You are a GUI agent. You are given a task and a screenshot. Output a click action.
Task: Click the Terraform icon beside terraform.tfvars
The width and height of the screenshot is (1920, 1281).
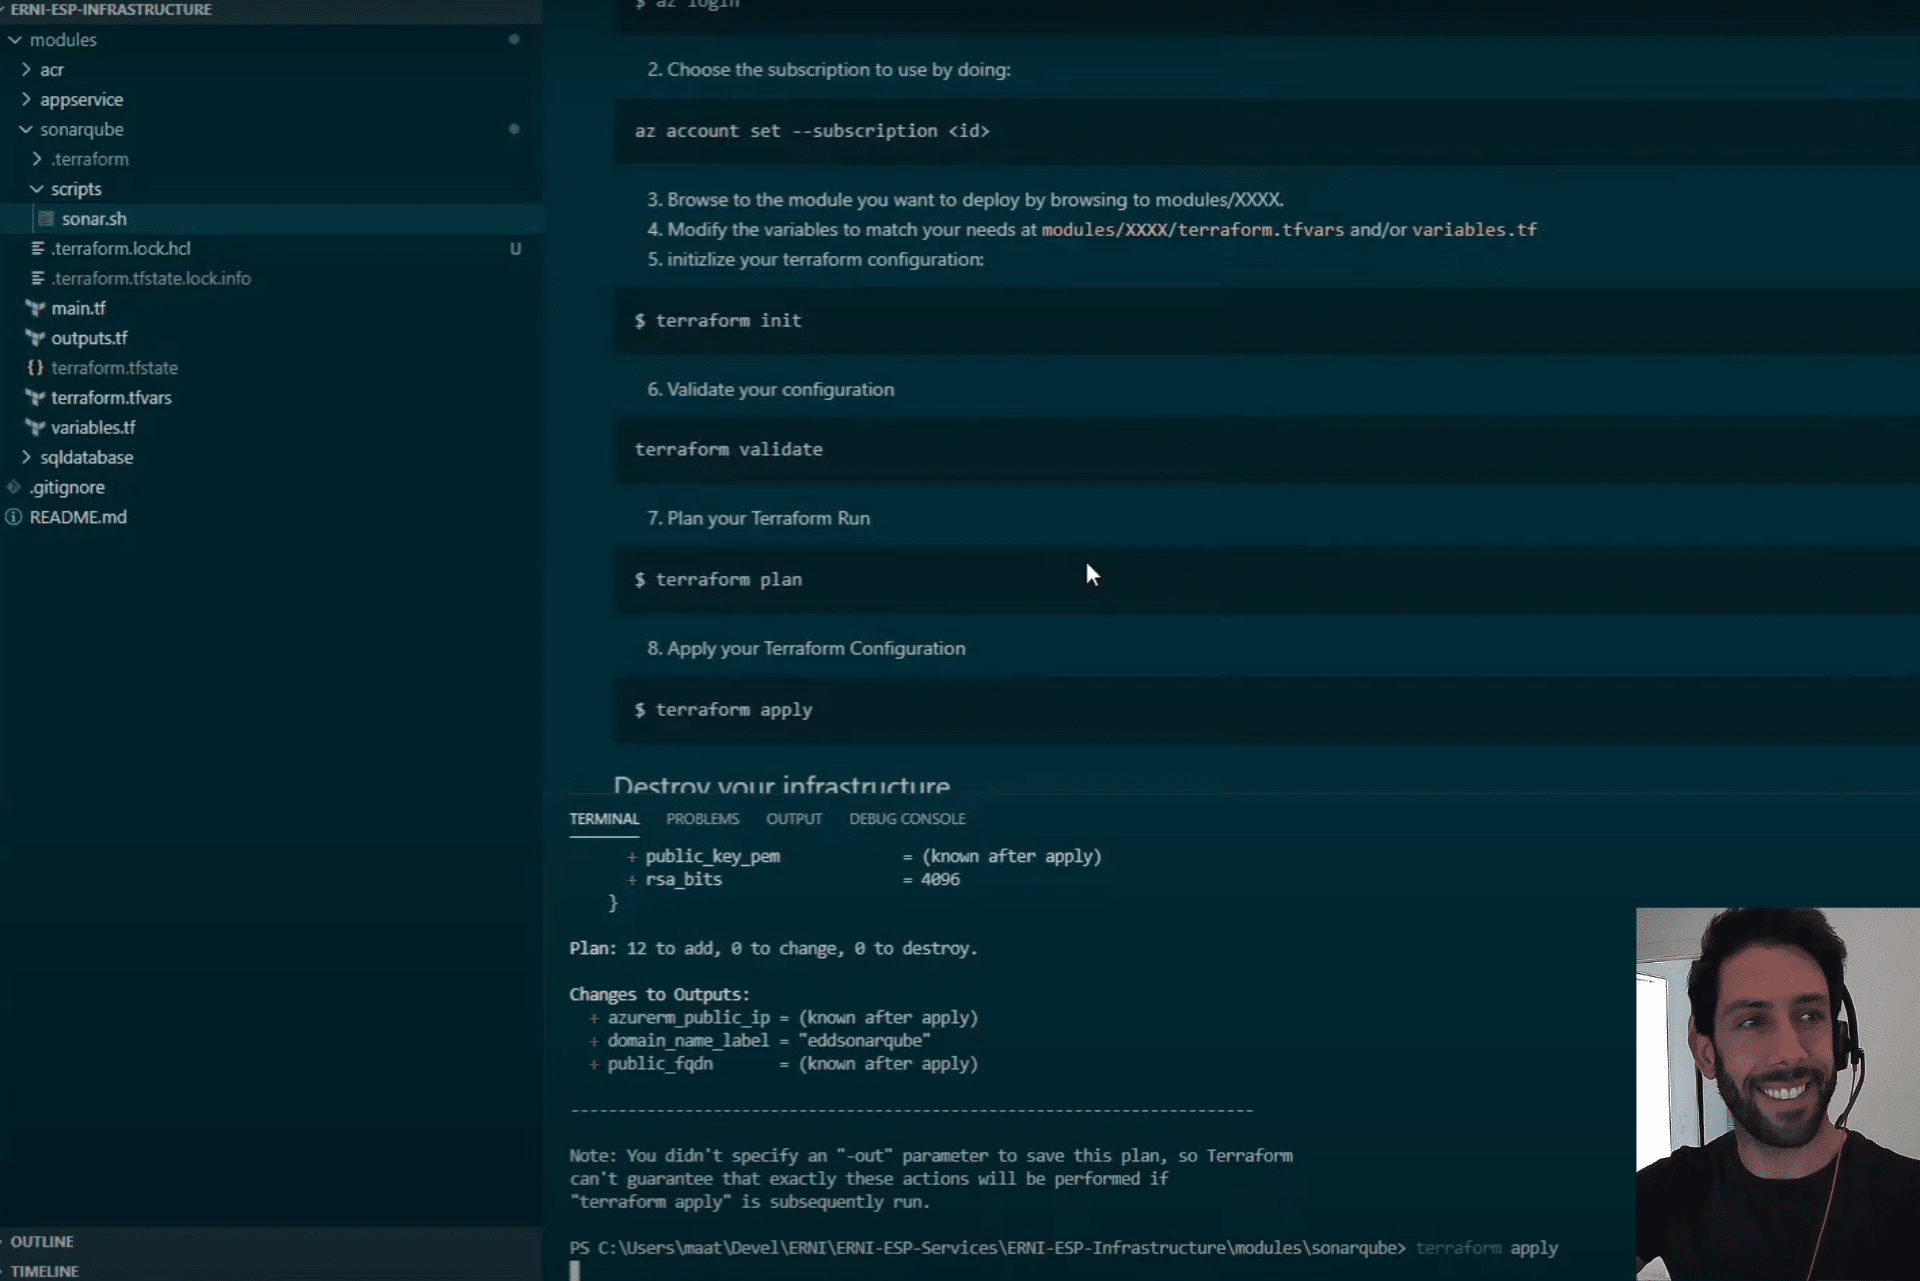36,398
